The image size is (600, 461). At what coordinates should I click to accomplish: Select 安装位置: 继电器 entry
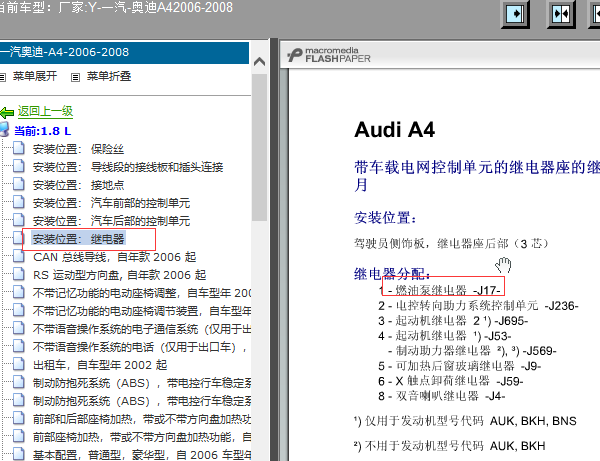tap(78, 239)
